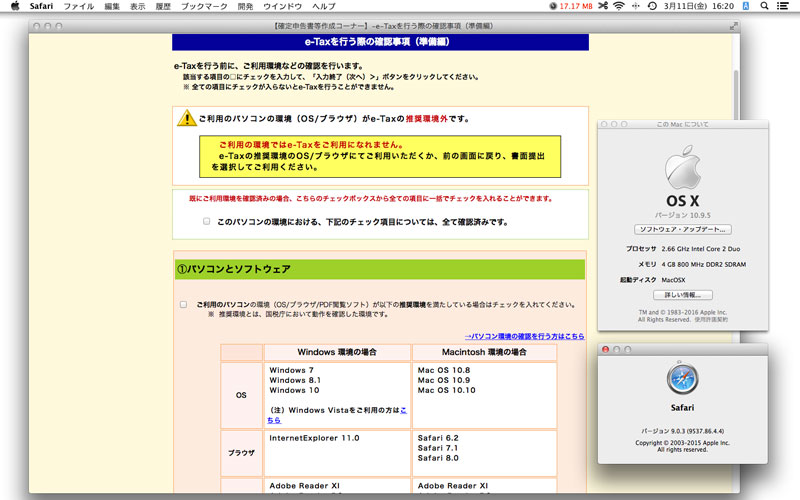Click the Time Machine icon
The image size is (800, 500).
tap(652, 6)
